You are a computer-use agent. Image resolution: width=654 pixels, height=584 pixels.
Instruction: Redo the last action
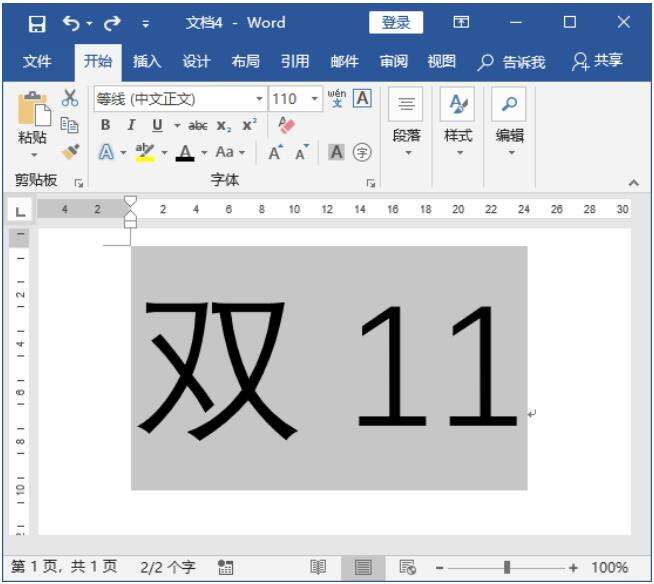[112, 23]
